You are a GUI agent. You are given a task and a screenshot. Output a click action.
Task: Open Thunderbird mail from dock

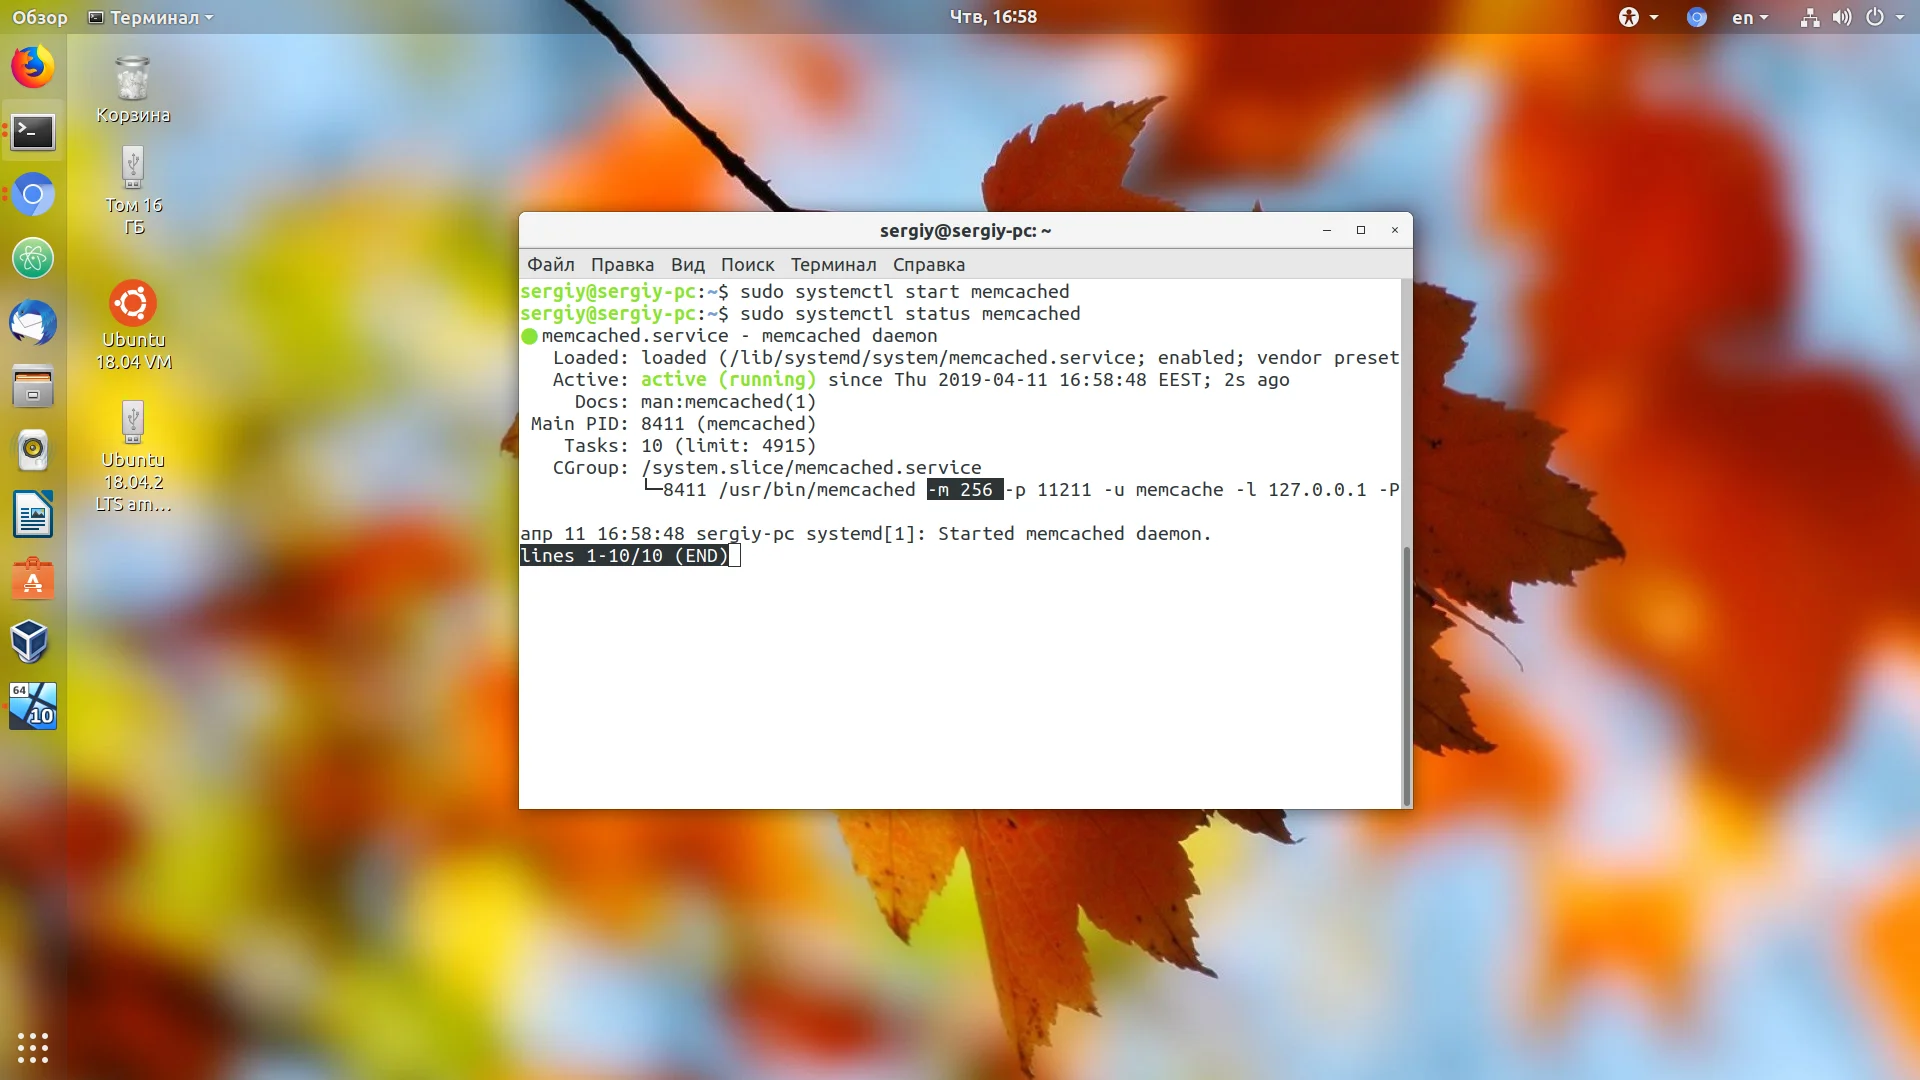32,323
